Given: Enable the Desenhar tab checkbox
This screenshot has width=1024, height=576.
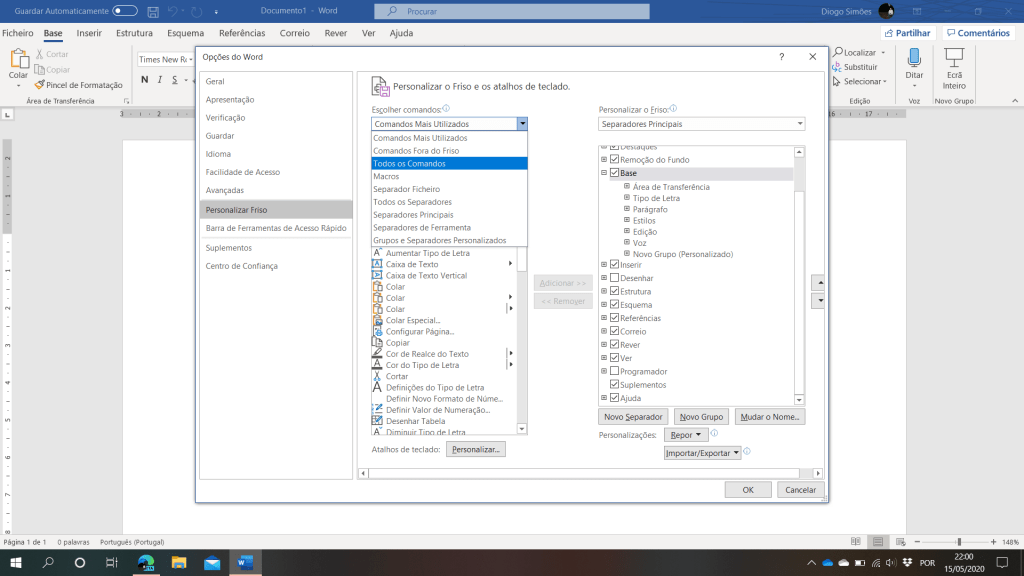Looking at the screenshot, I should (615, 278).
